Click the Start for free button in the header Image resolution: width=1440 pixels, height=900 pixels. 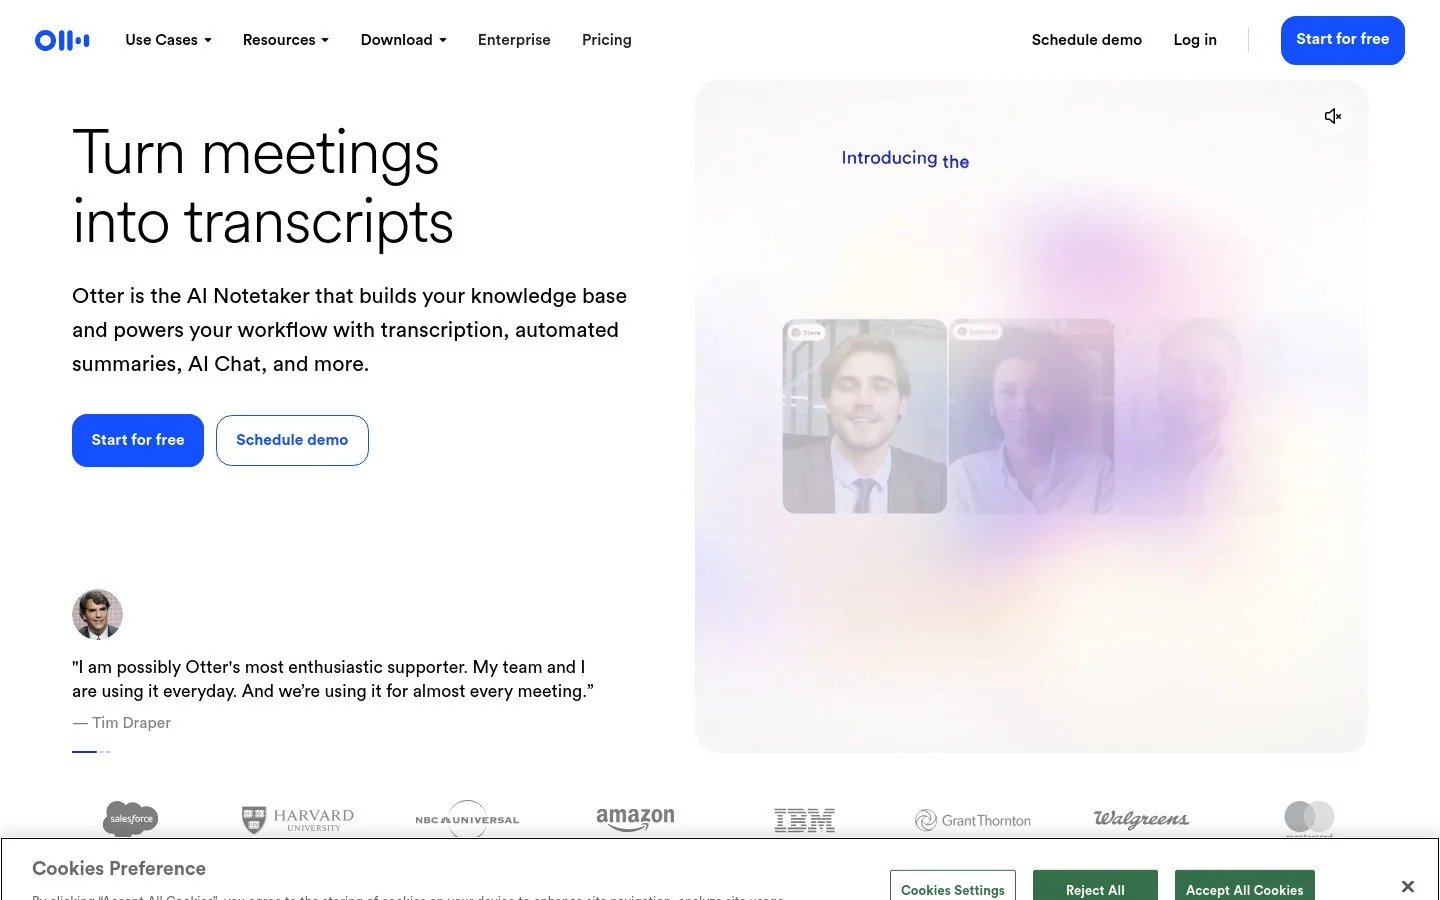(1343, 40)
